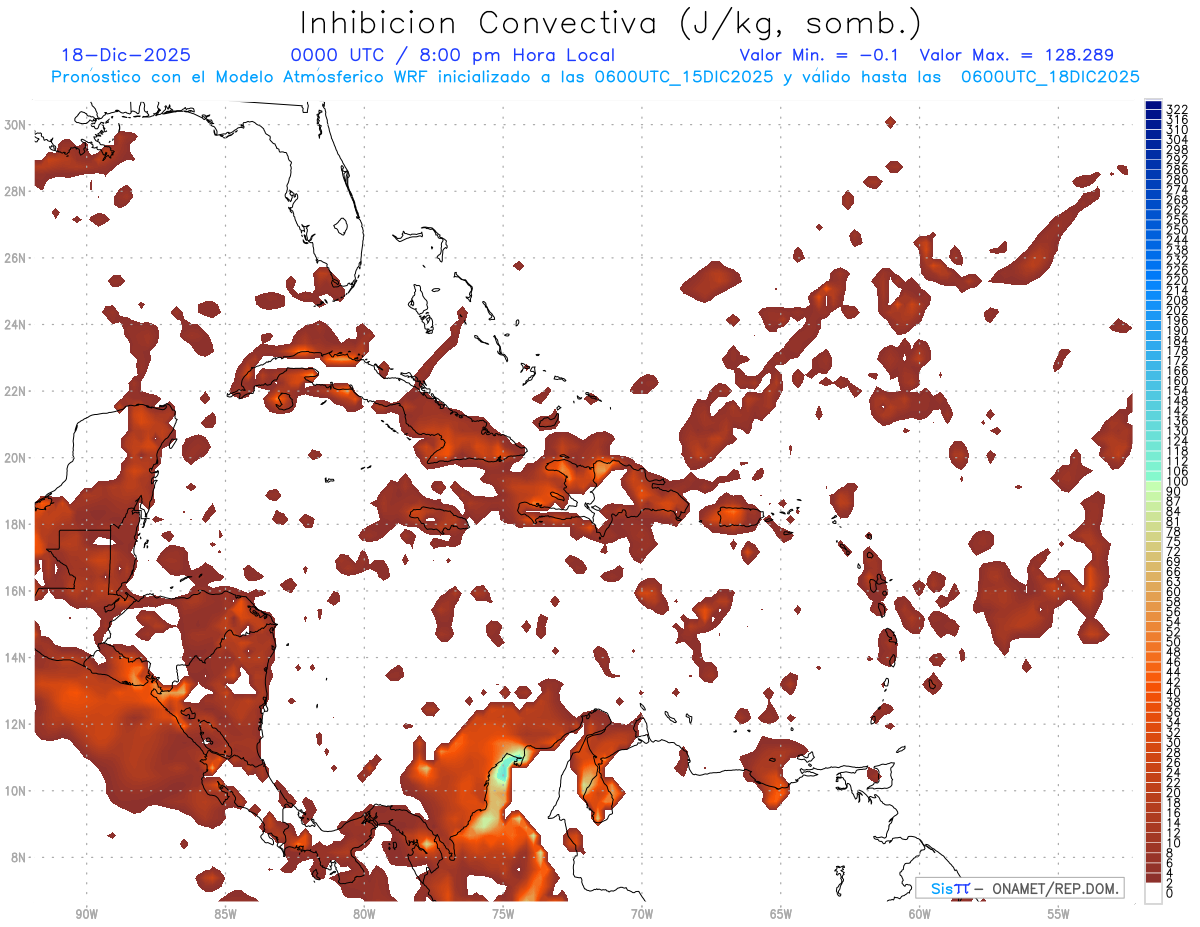This screenshot has width=1200, height=927.
Task: Click the 20N latitude label
Action: 17,458
